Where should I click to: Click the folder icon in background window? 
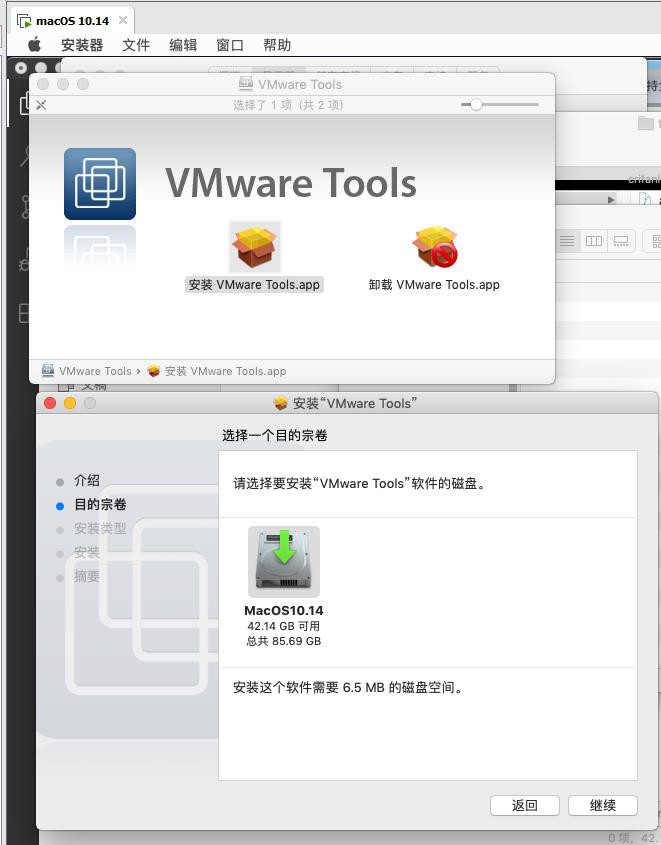point(645,123)
